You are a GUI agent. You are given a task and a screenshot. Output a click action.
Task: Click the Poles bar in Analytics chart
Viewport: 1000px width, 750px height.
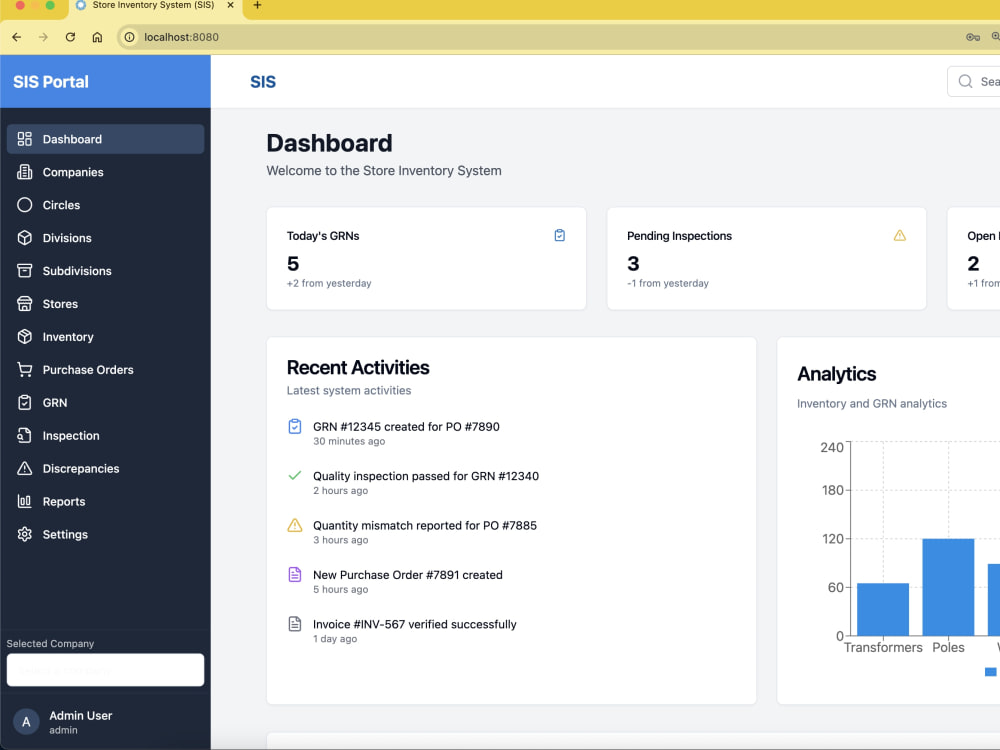point(948,587)
